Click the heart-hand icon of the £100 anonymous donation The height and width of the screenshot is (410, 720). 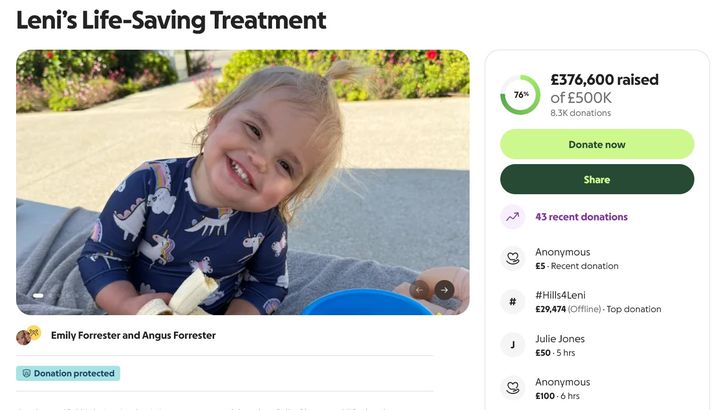tap(513, 389)
